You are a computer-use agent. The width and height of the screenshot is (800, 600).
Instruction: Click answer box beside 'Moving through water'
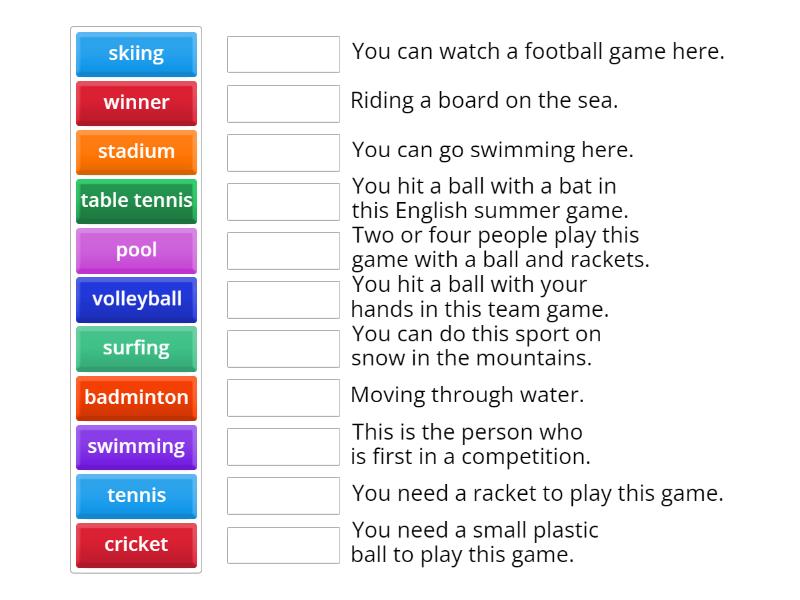coord(283,397)
